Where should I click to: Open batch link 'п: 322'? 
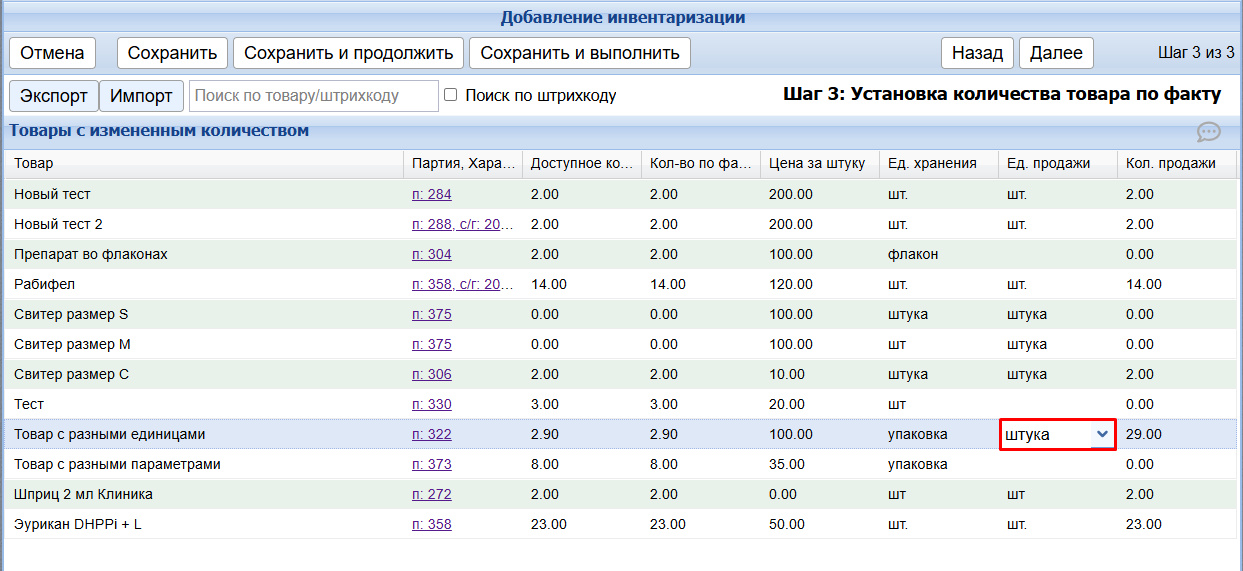pyautogui.click(x=431, y=434)
